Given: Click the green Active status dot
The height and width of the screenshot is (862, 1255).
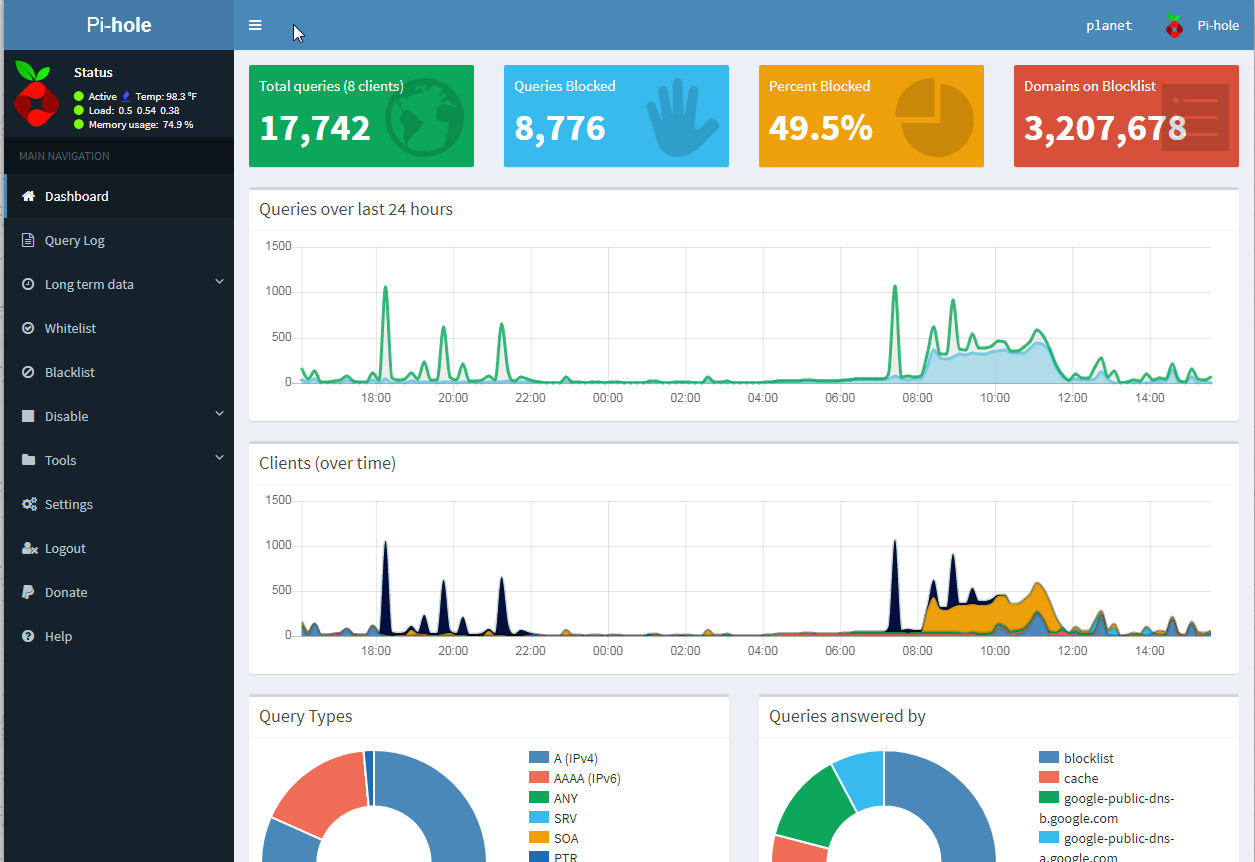Looking at the screenshot, I should click(79, 96).
